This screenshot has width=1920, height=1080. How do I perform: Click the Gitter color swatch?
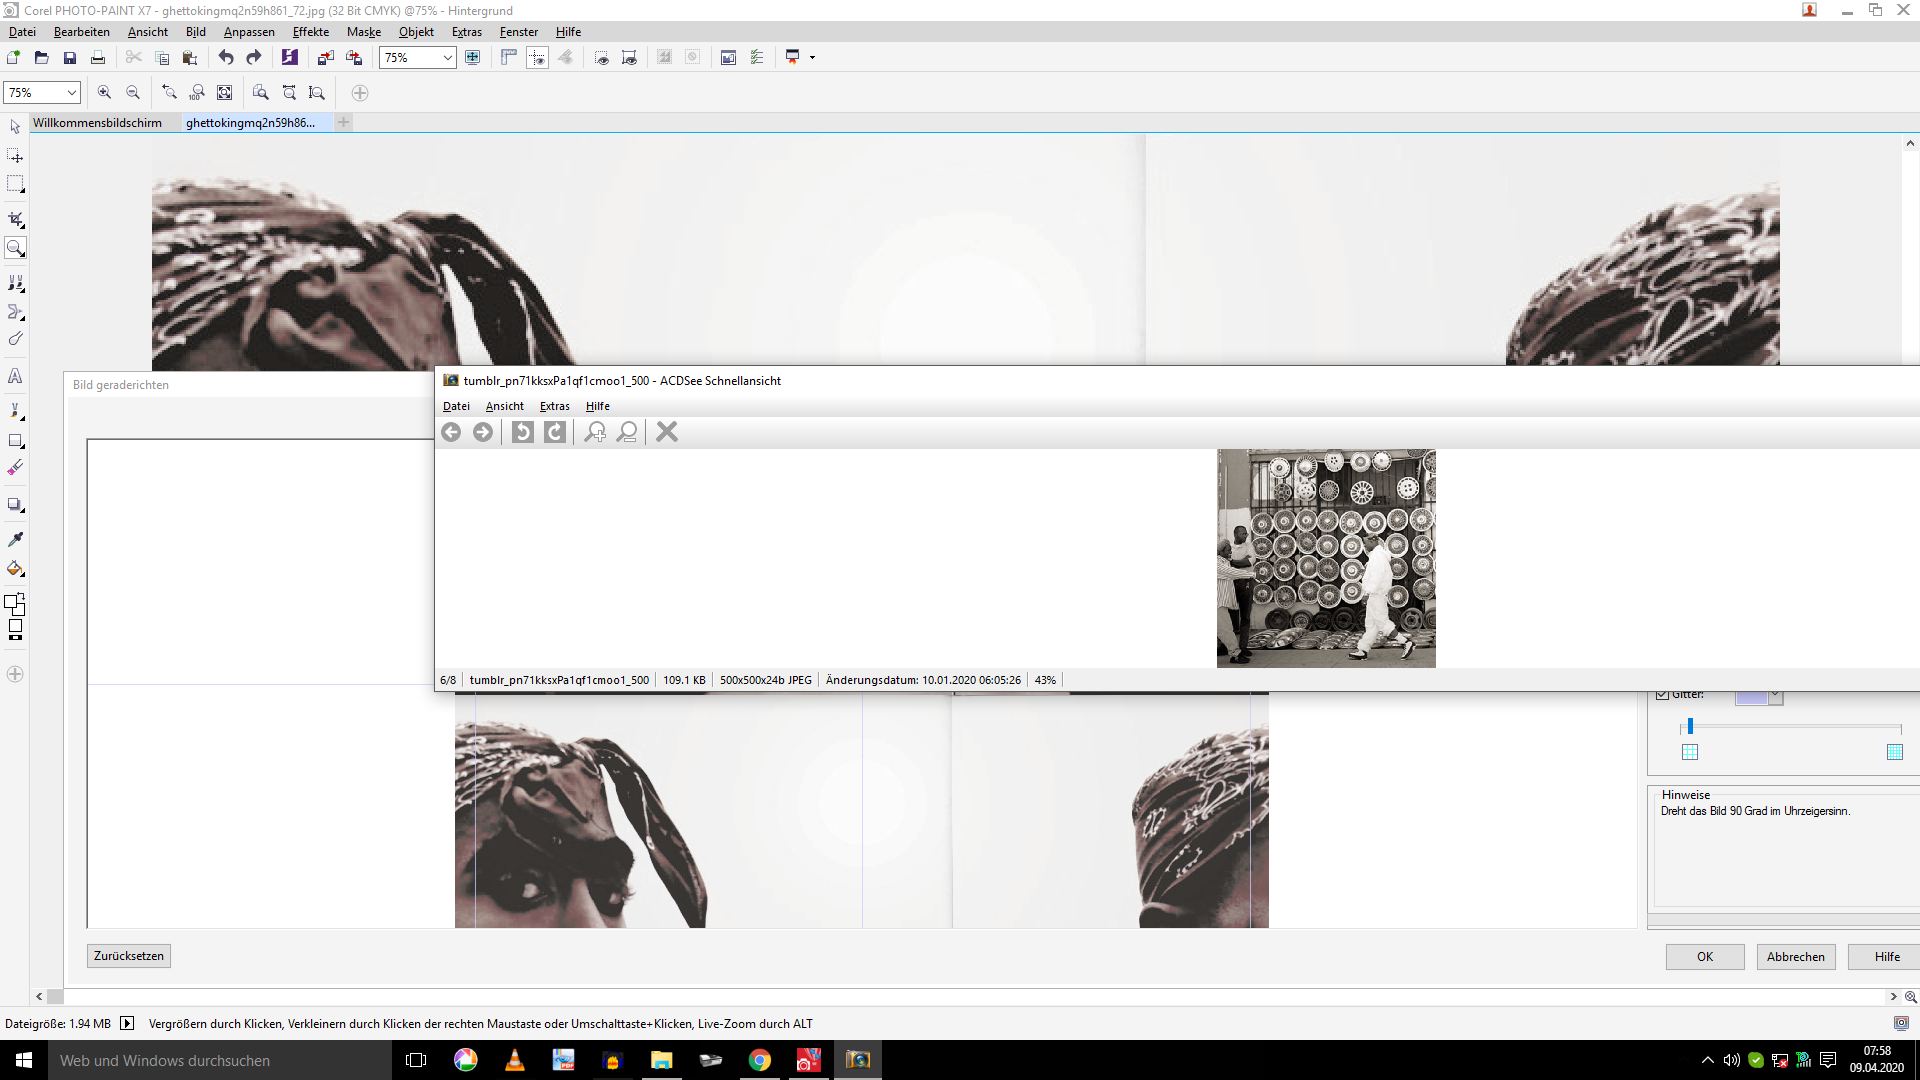pyautogui.click(x=1751, y=696)
